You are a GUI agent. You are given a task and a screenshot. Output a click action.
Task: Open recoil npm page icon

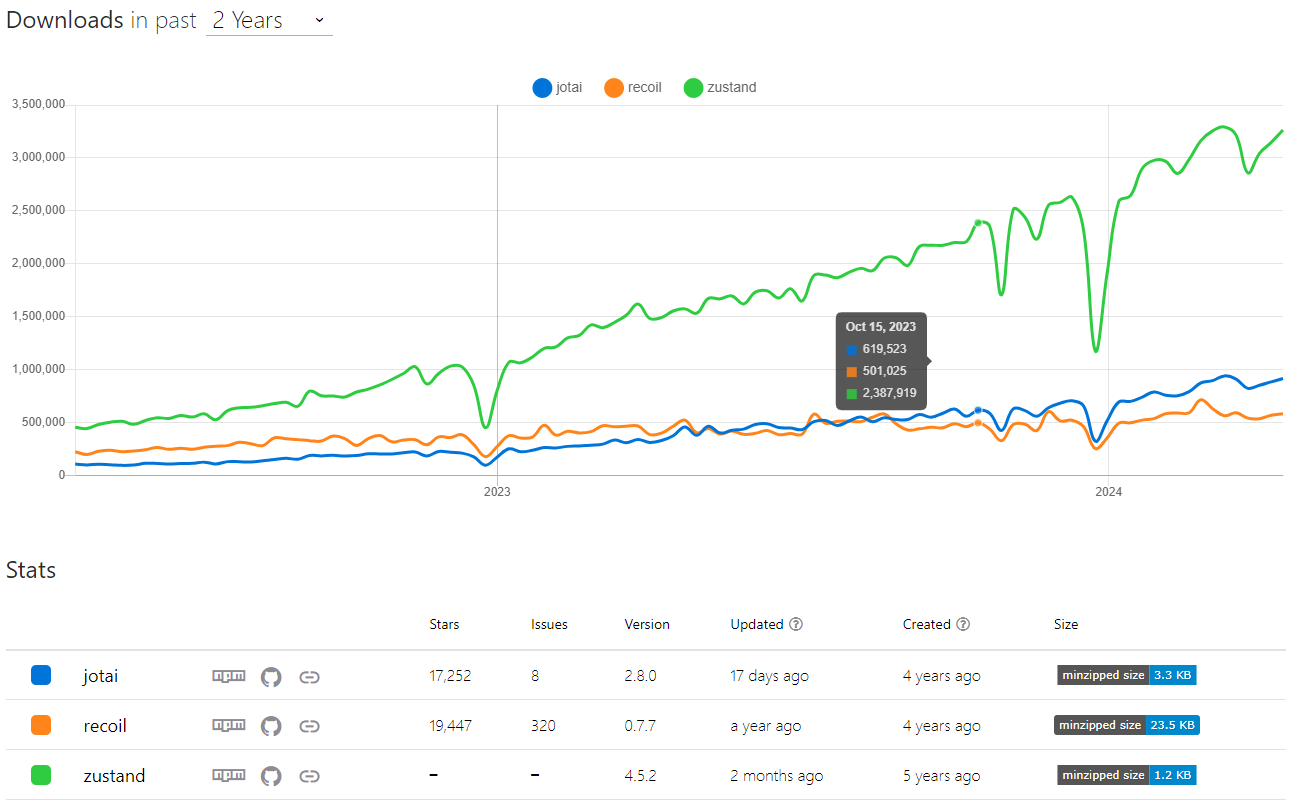(229, 726)
